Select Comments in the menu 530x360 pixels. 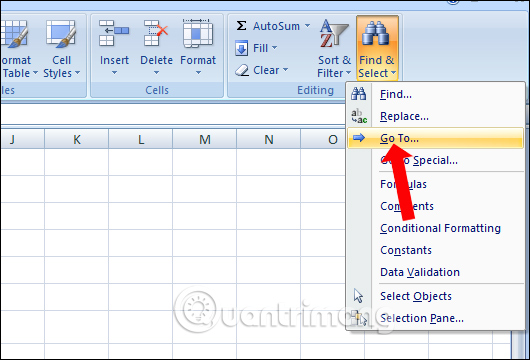435,206
